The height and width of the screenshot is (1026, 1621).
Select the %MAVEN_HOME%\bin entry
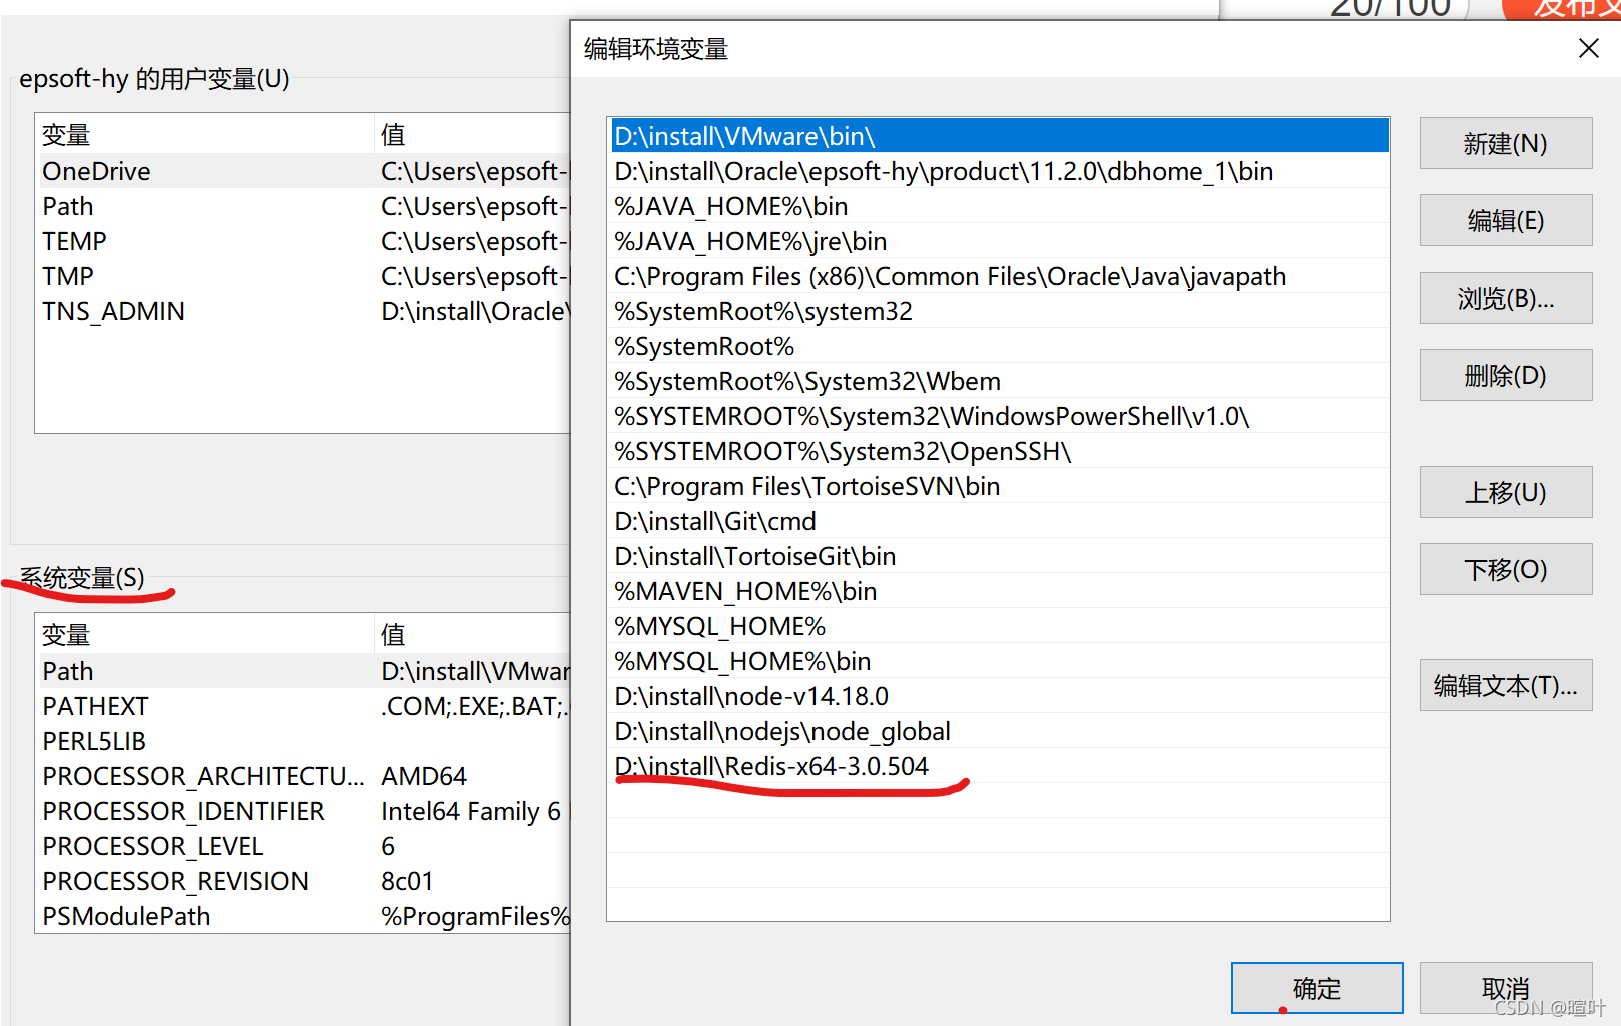click(x=999, y=591)
